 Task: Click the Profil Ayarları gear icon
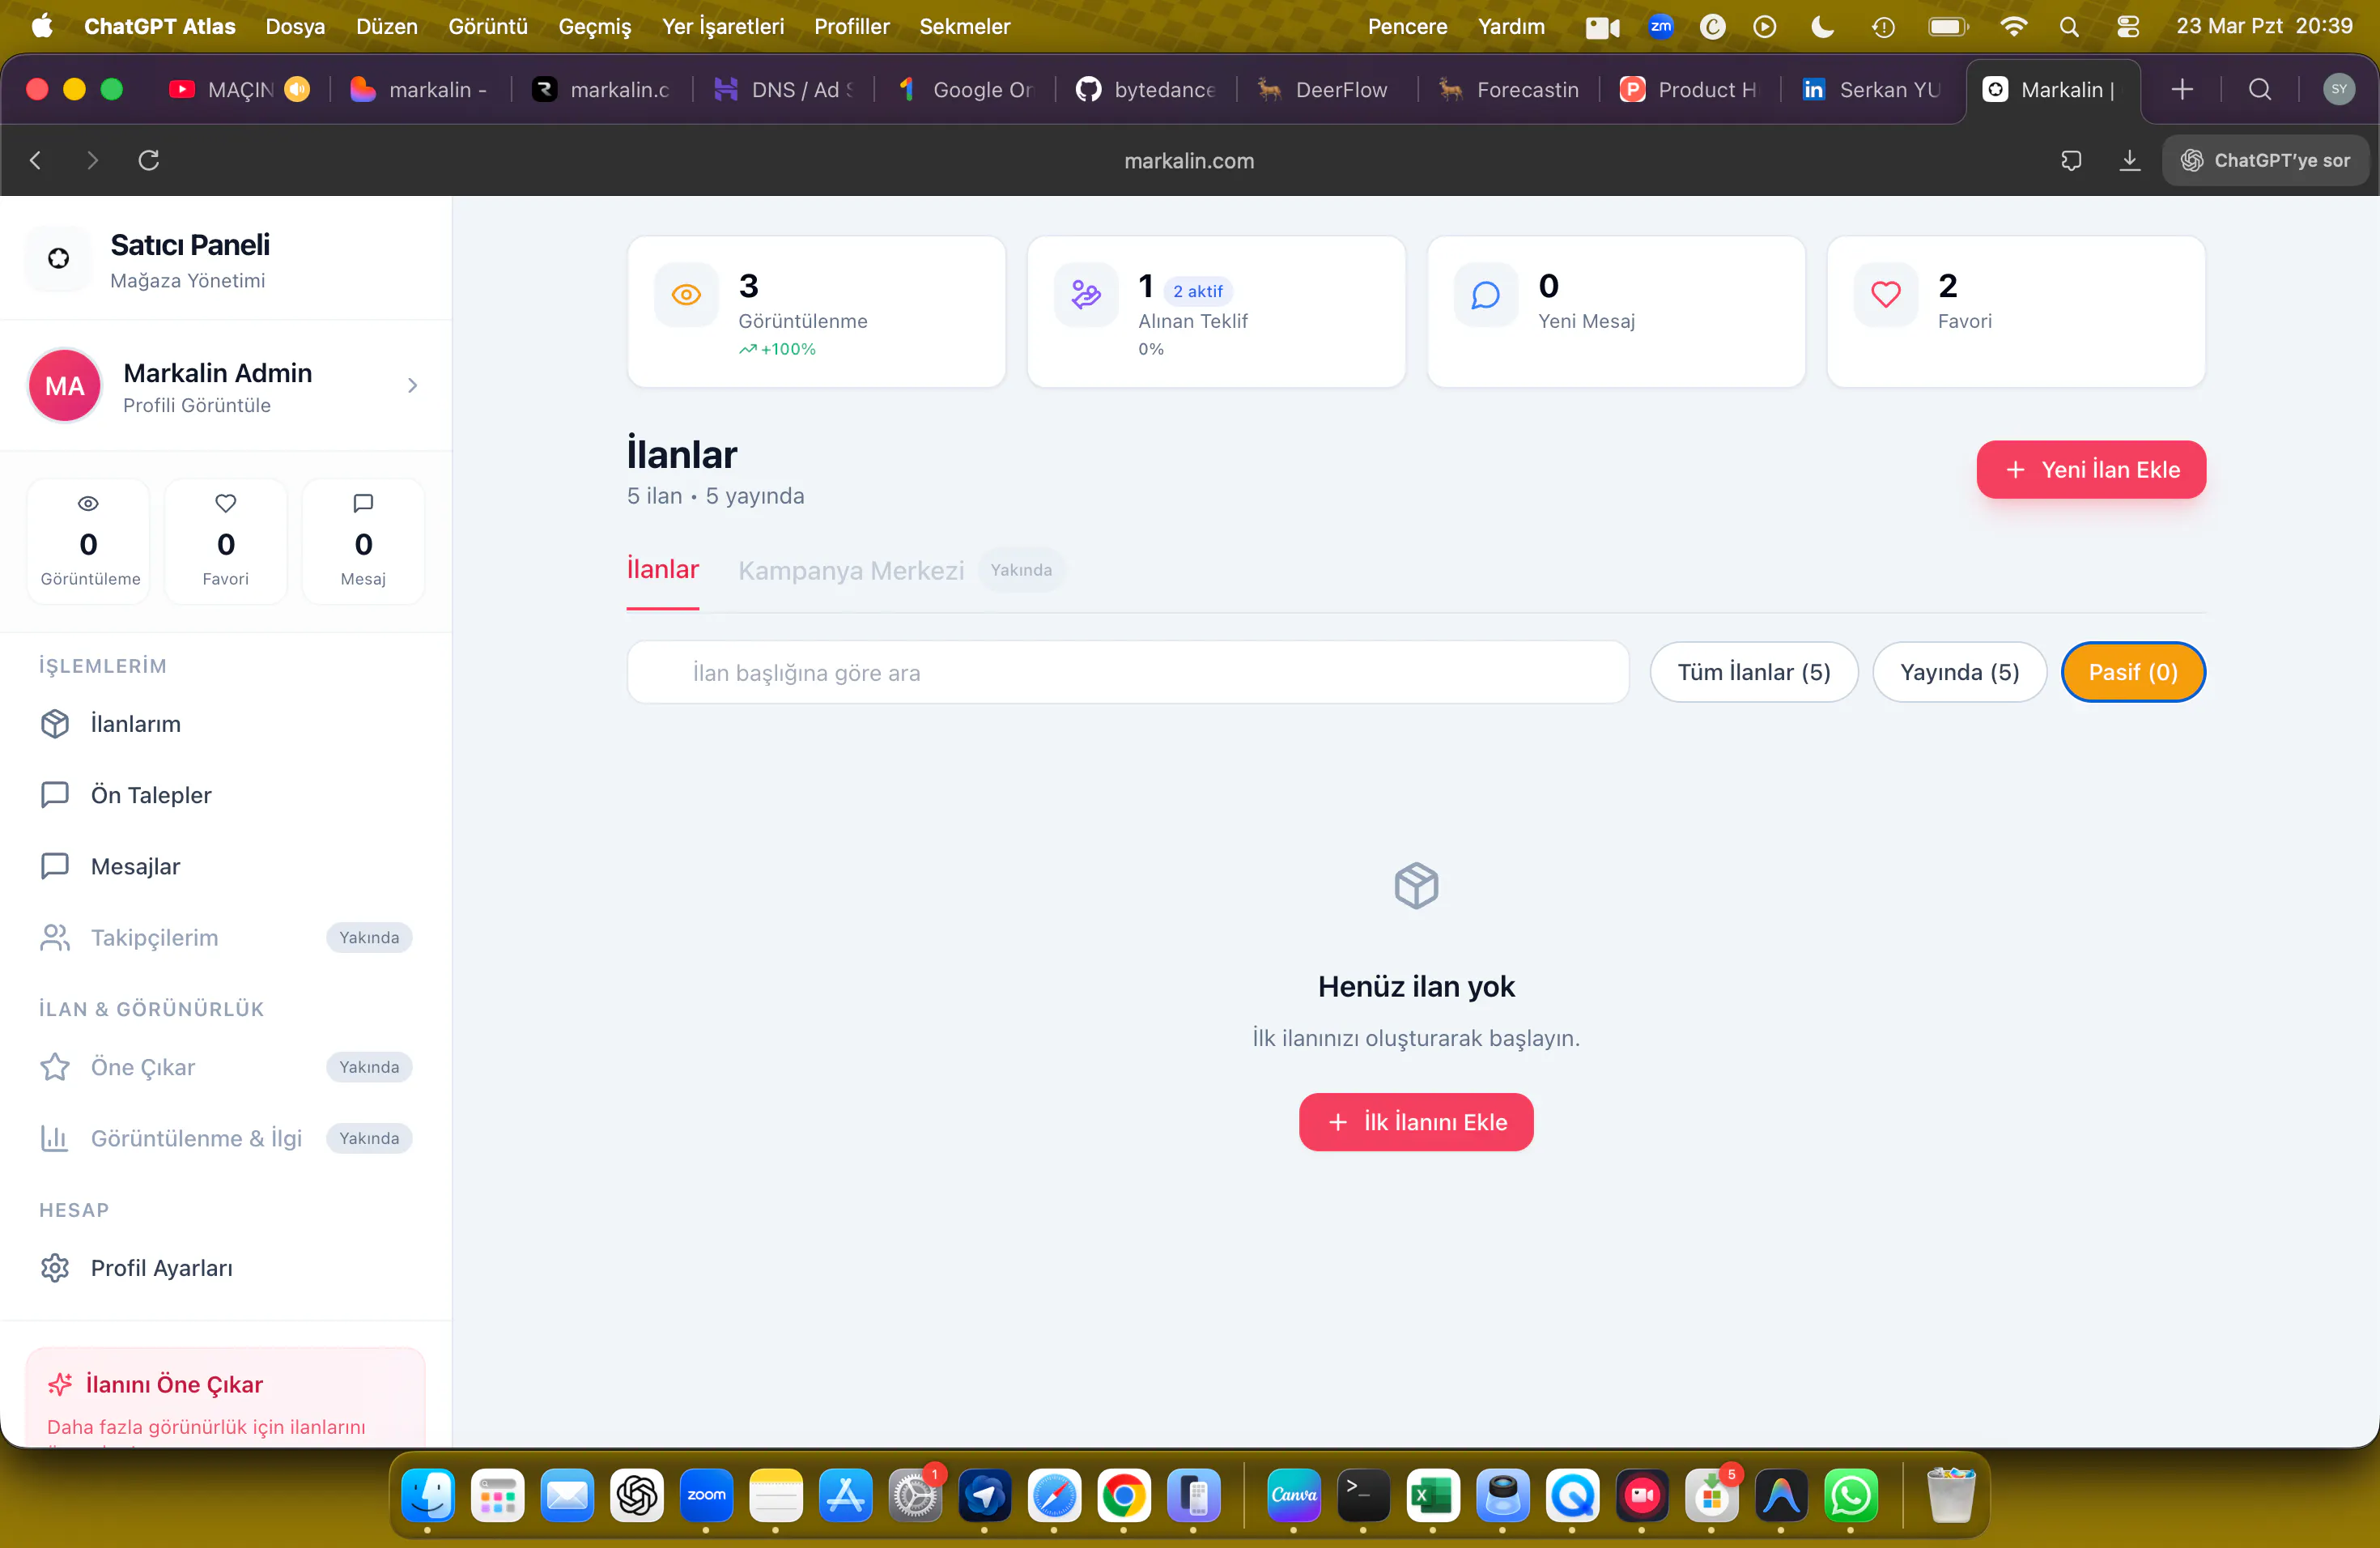[x=55, y=1268]
